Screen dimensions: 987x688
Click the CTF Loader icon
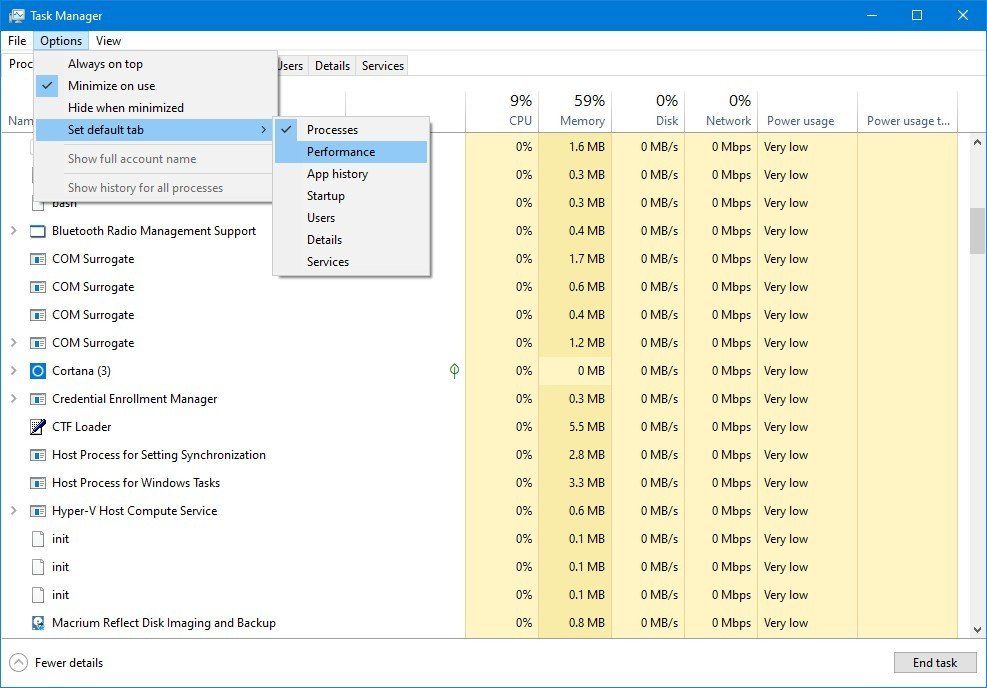[38, 427]
